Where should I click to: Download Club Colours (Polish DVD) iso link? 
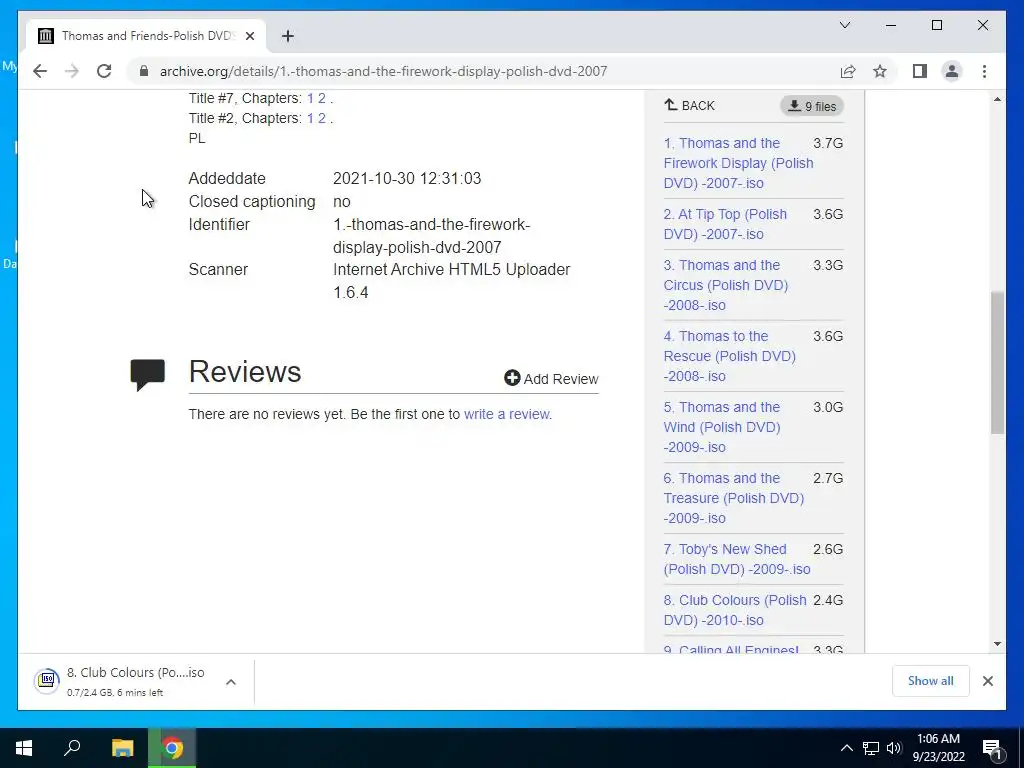(735, 610)
